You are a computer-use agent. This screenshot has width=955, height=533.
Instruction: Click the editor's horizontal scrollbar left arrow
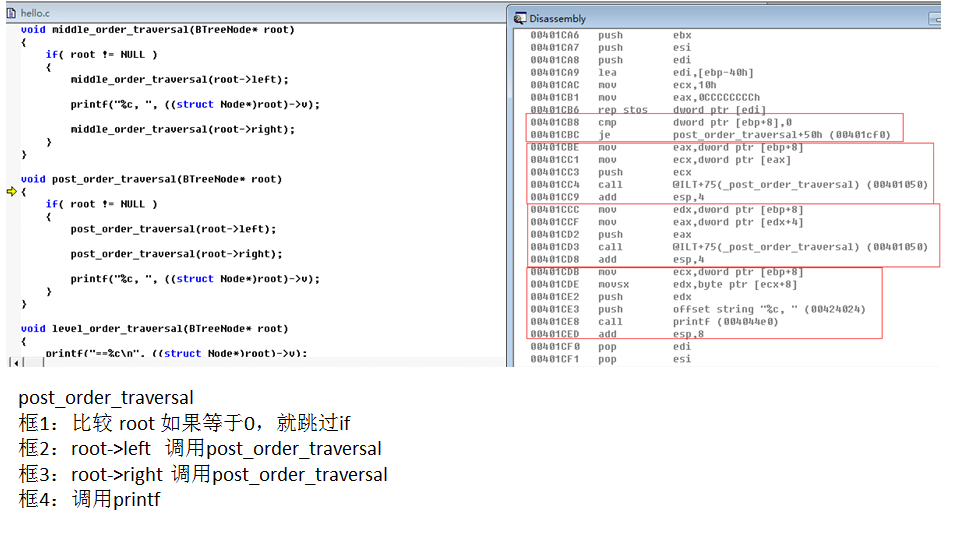16,362
